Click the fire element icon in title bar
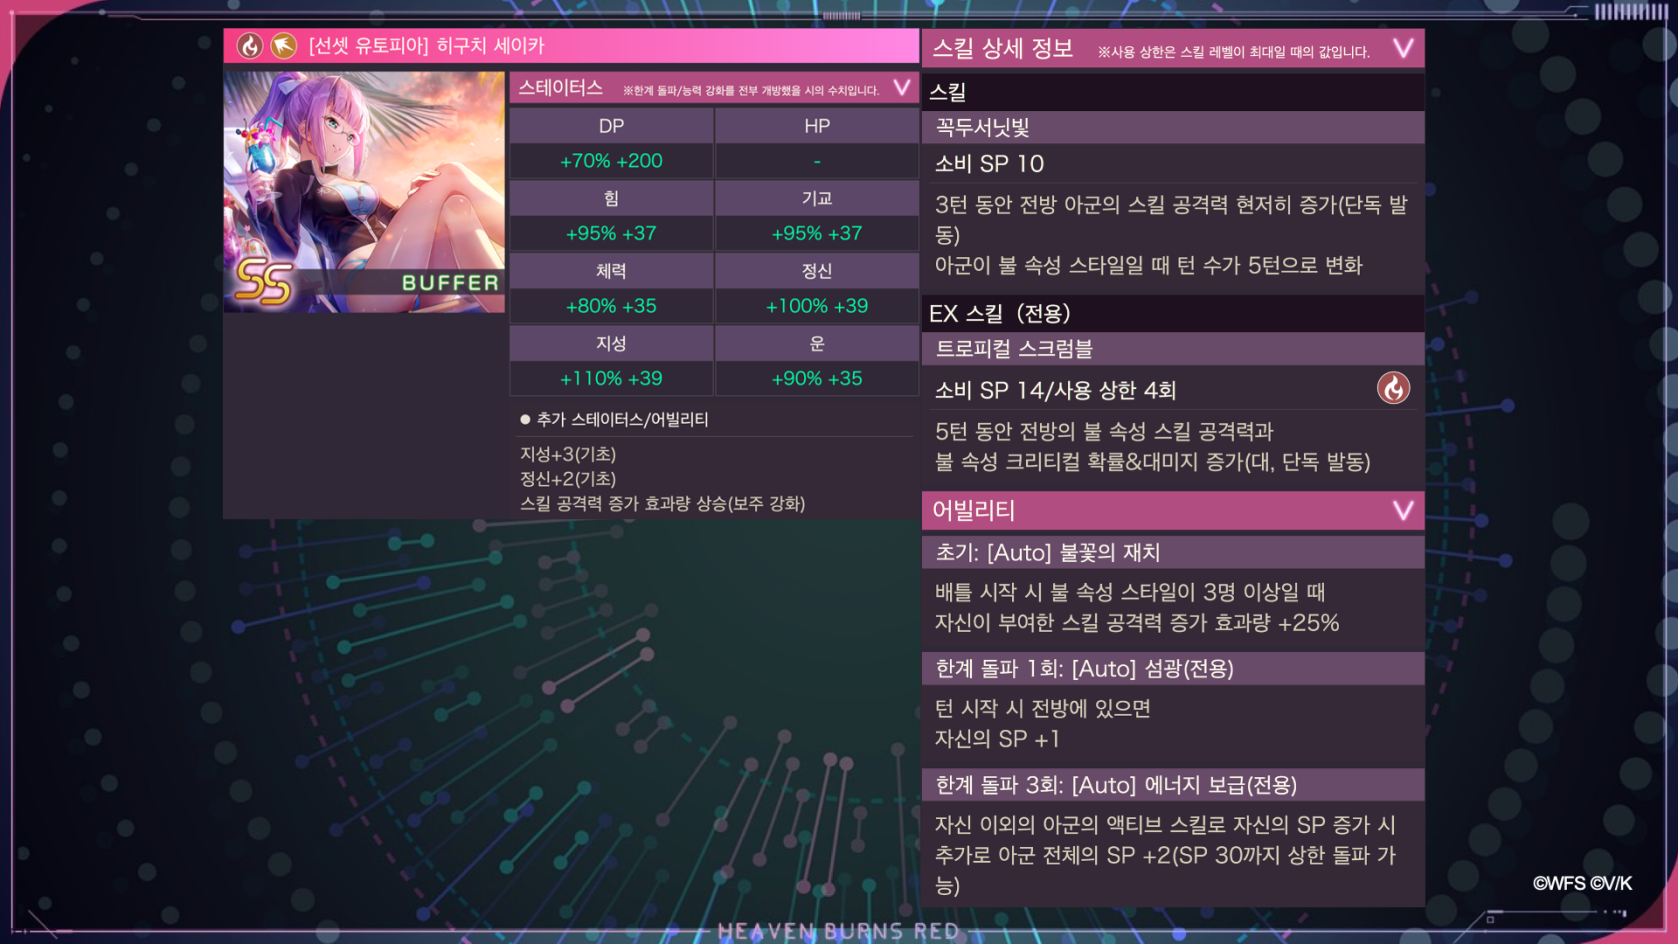1678x944 pixels. pyautogui.click(x=249, y=46)
